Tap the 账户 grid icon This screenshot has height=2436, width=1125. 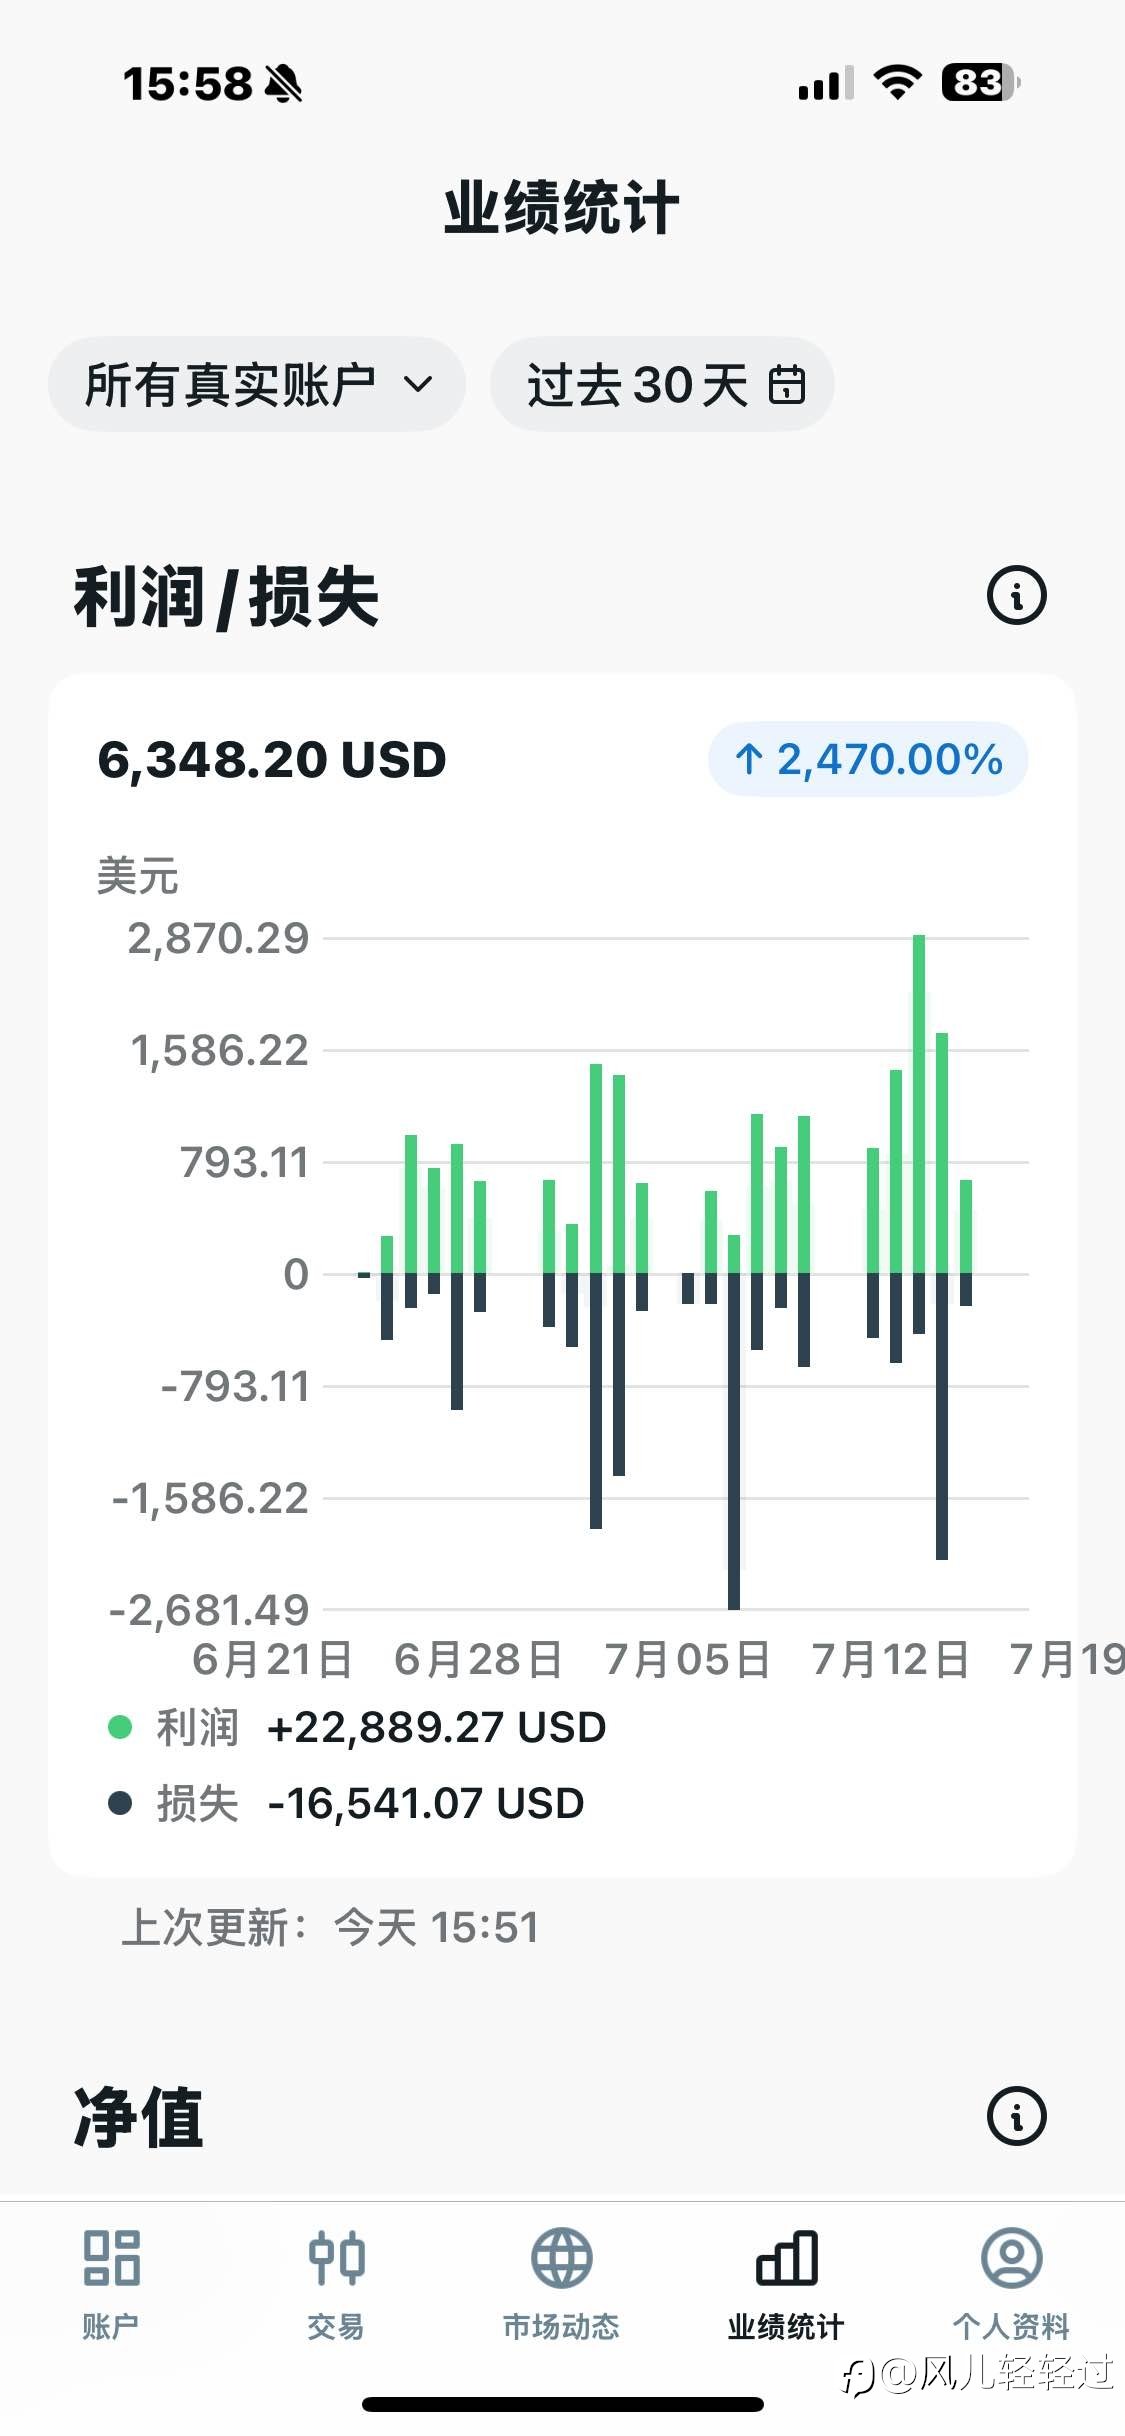[111, 2258]
